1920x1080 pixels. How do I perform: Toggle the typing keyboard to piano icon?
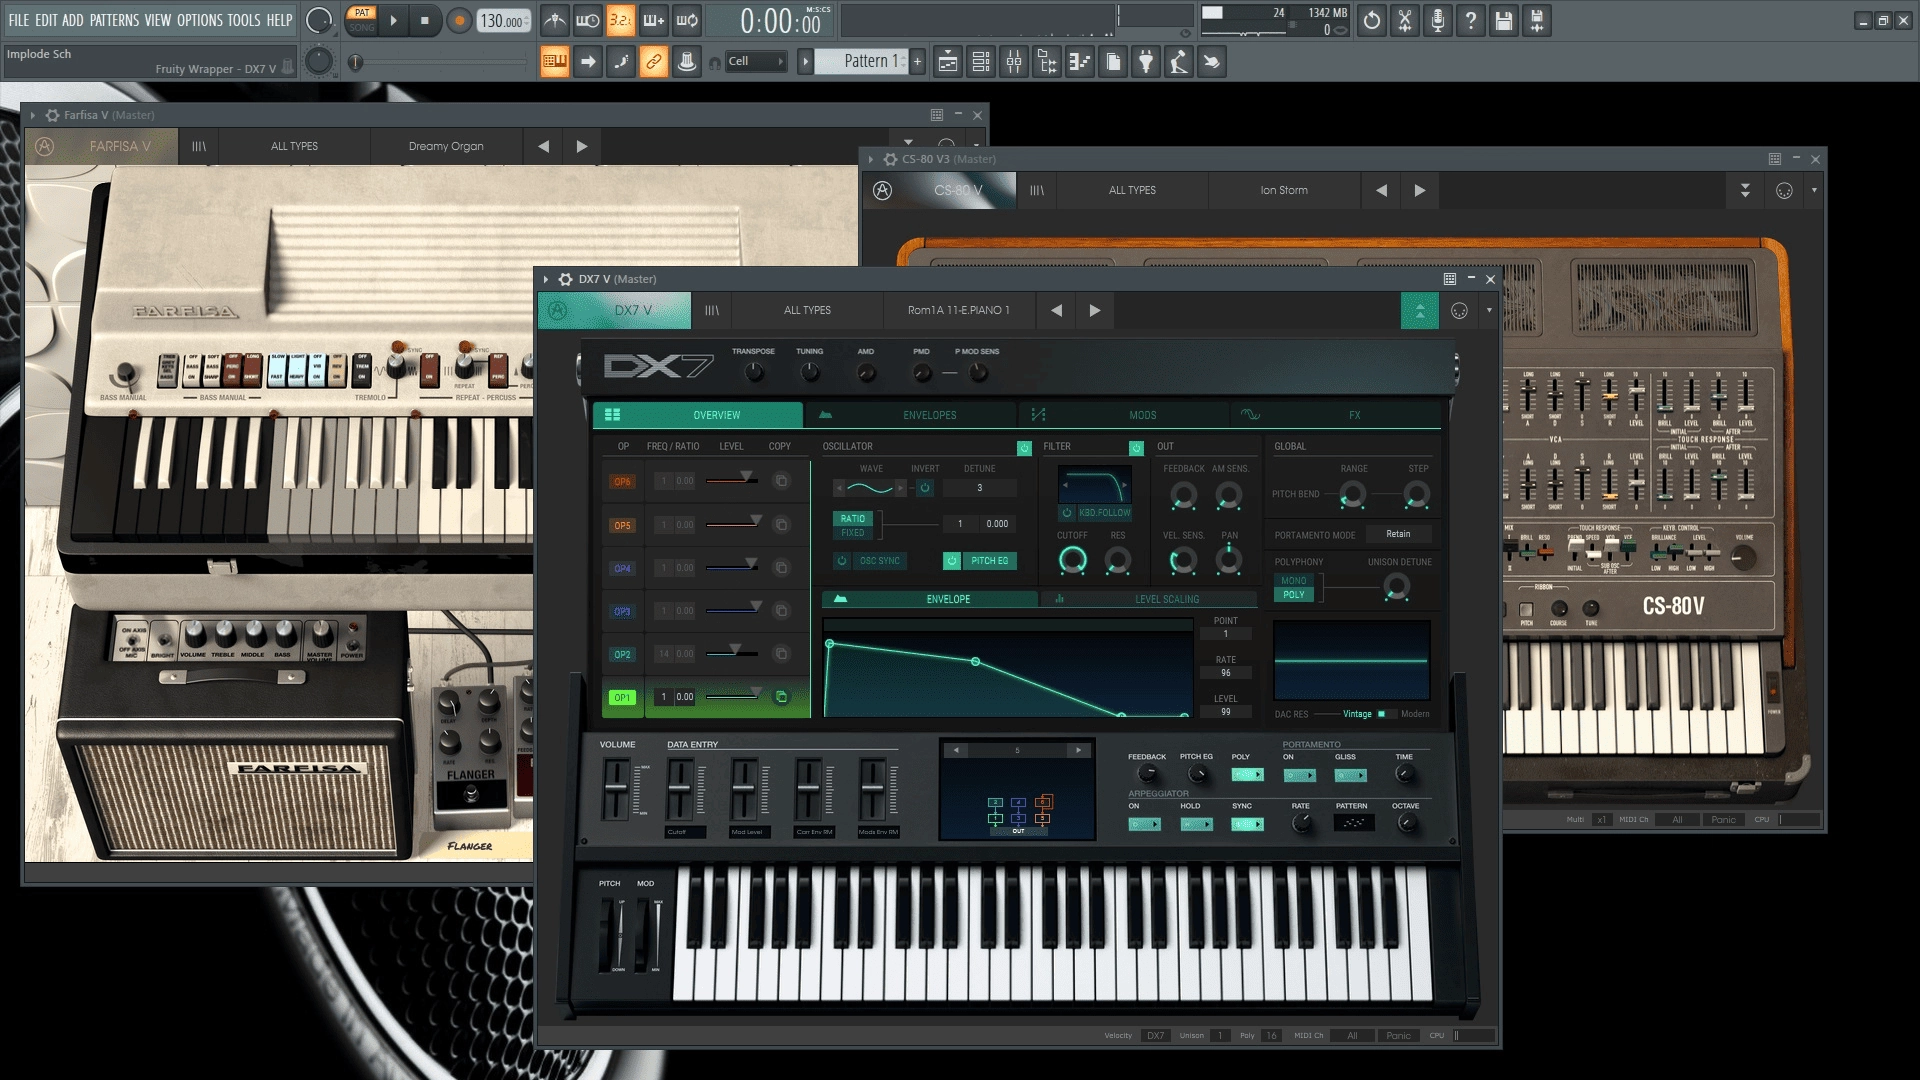(555, 62)
